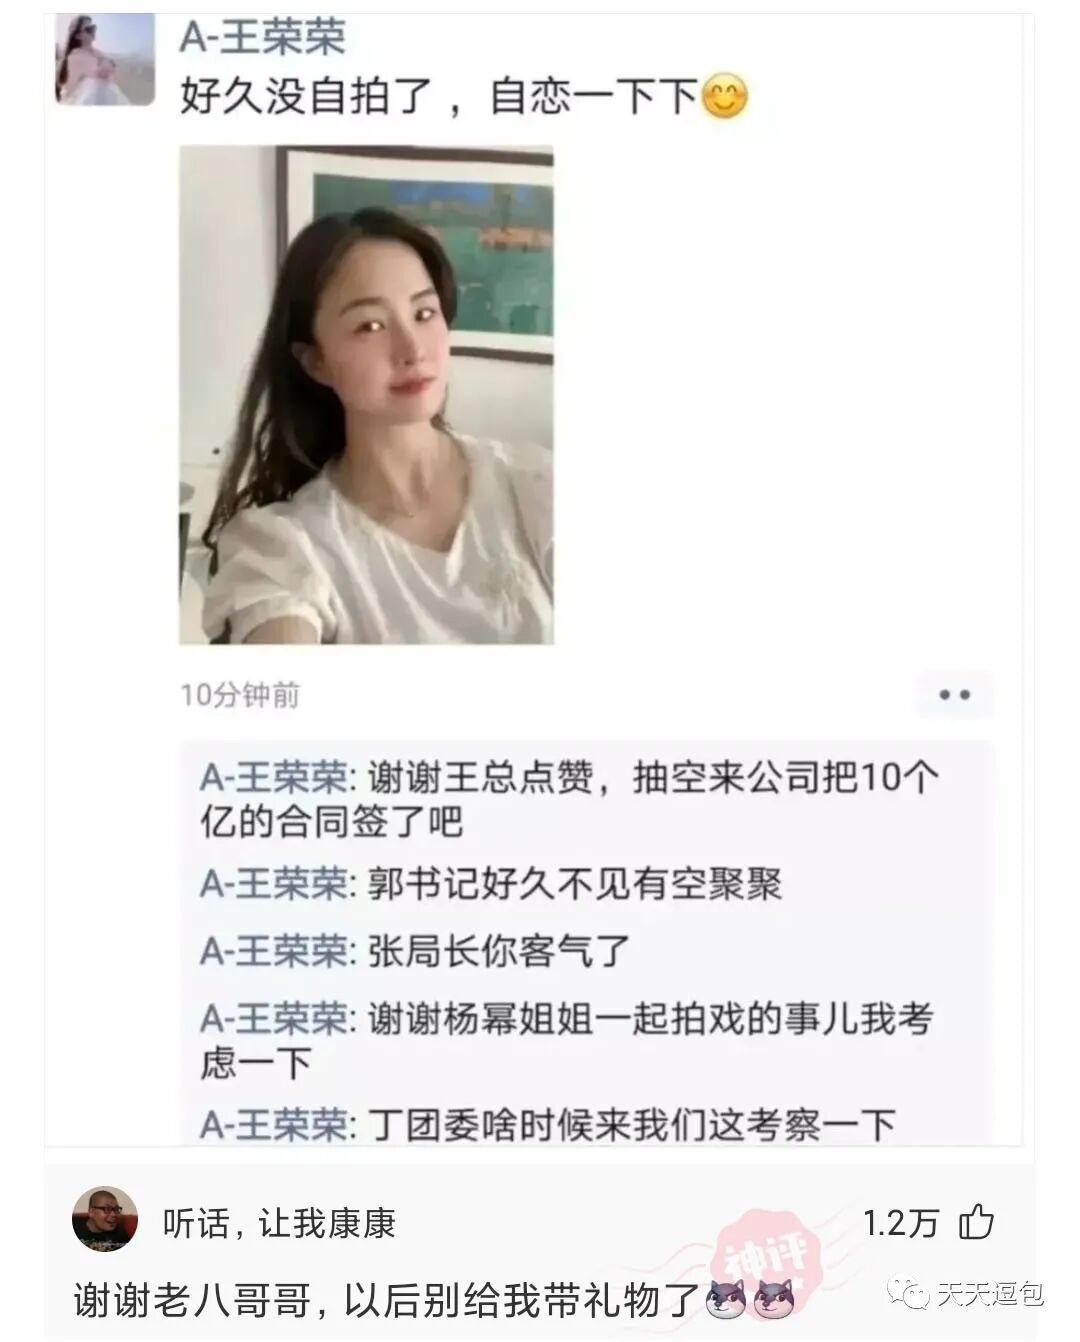
Task: Tap the 天天逗包 watermark text
Action: point(990,1294)
